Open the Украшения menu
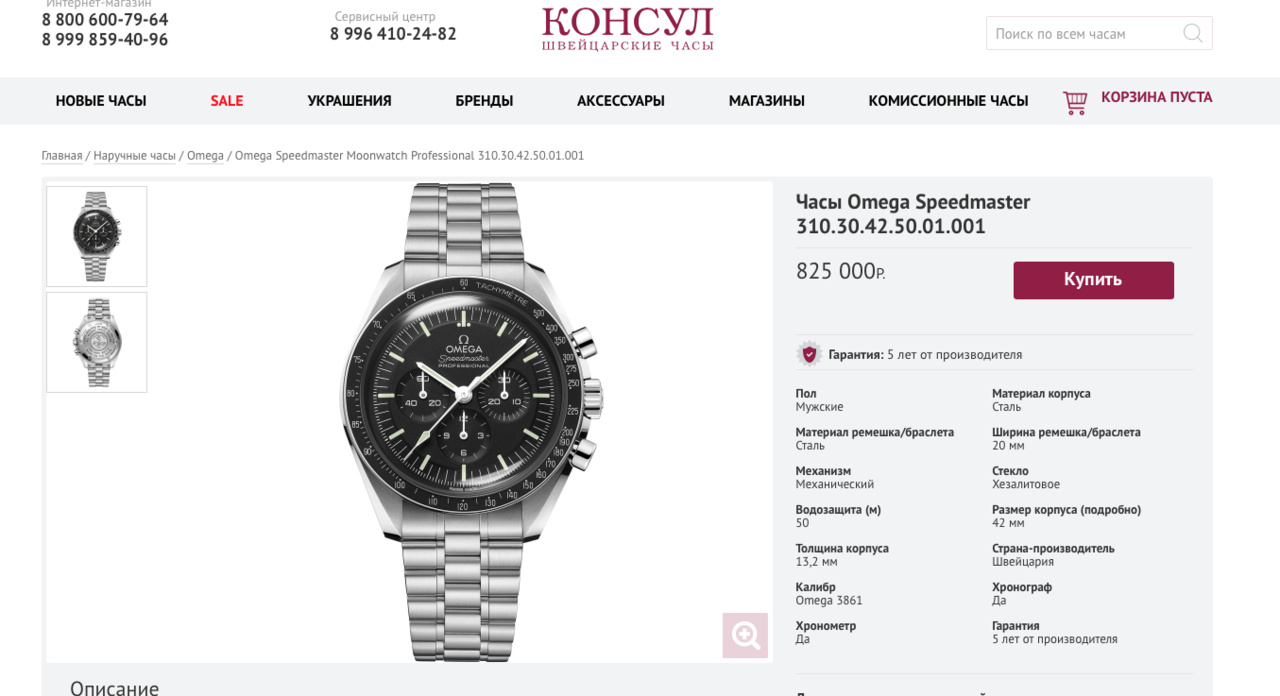 point(349,101)
